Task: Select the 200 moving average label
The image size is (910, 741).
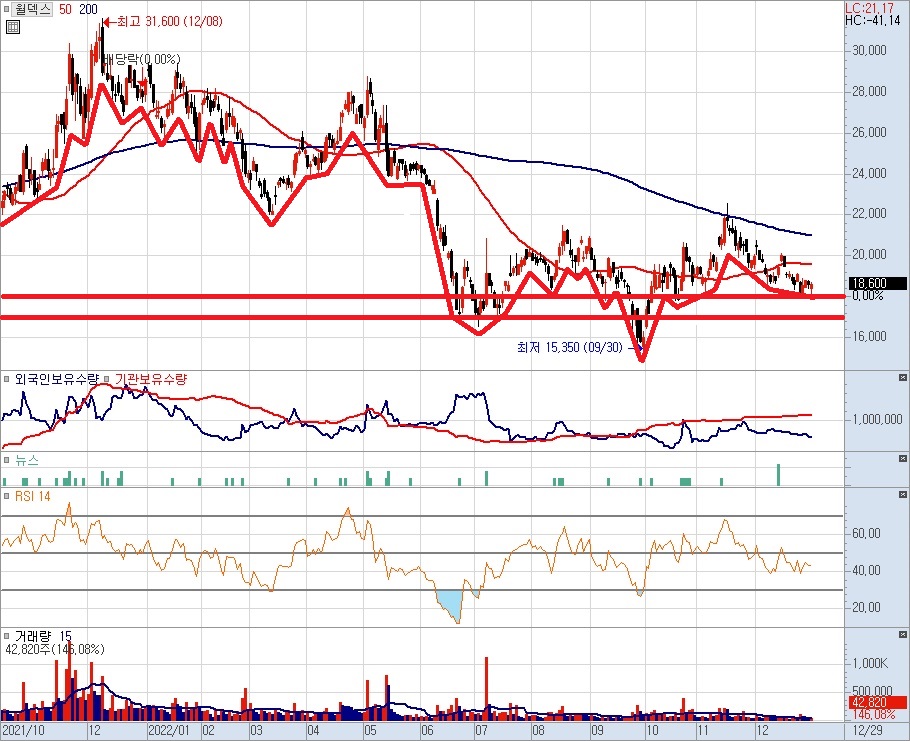Action: point(88,9)
